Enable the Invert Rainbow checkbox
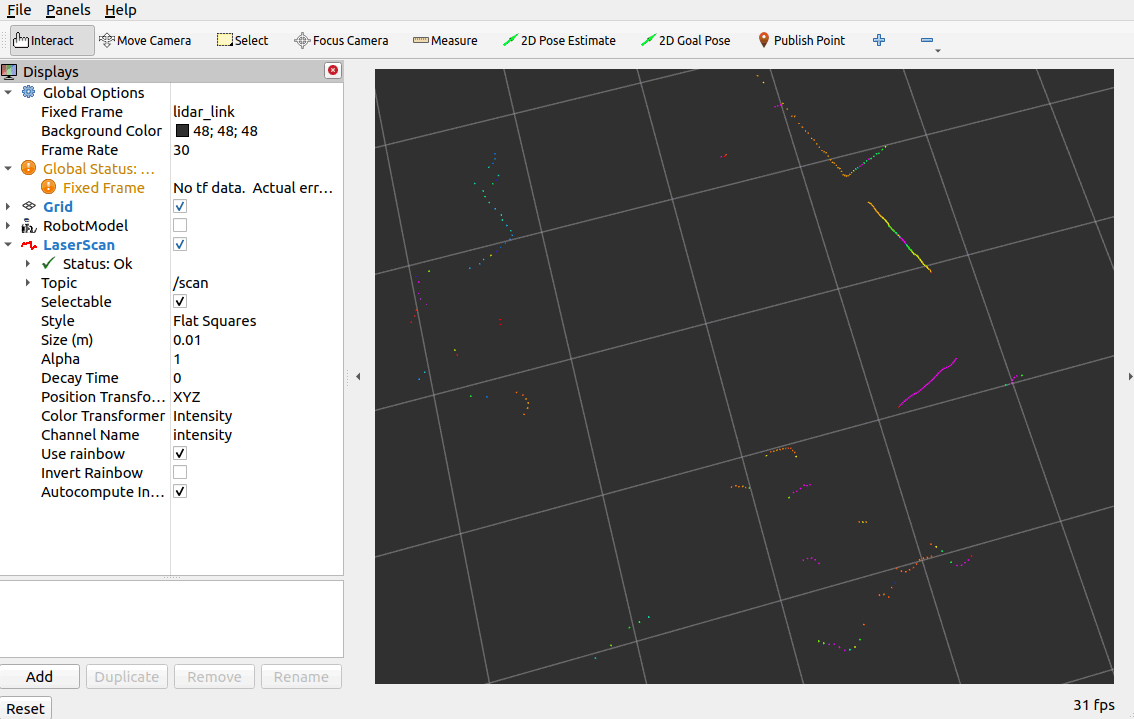Screen dimensions: 1134x719 point(180,472)
